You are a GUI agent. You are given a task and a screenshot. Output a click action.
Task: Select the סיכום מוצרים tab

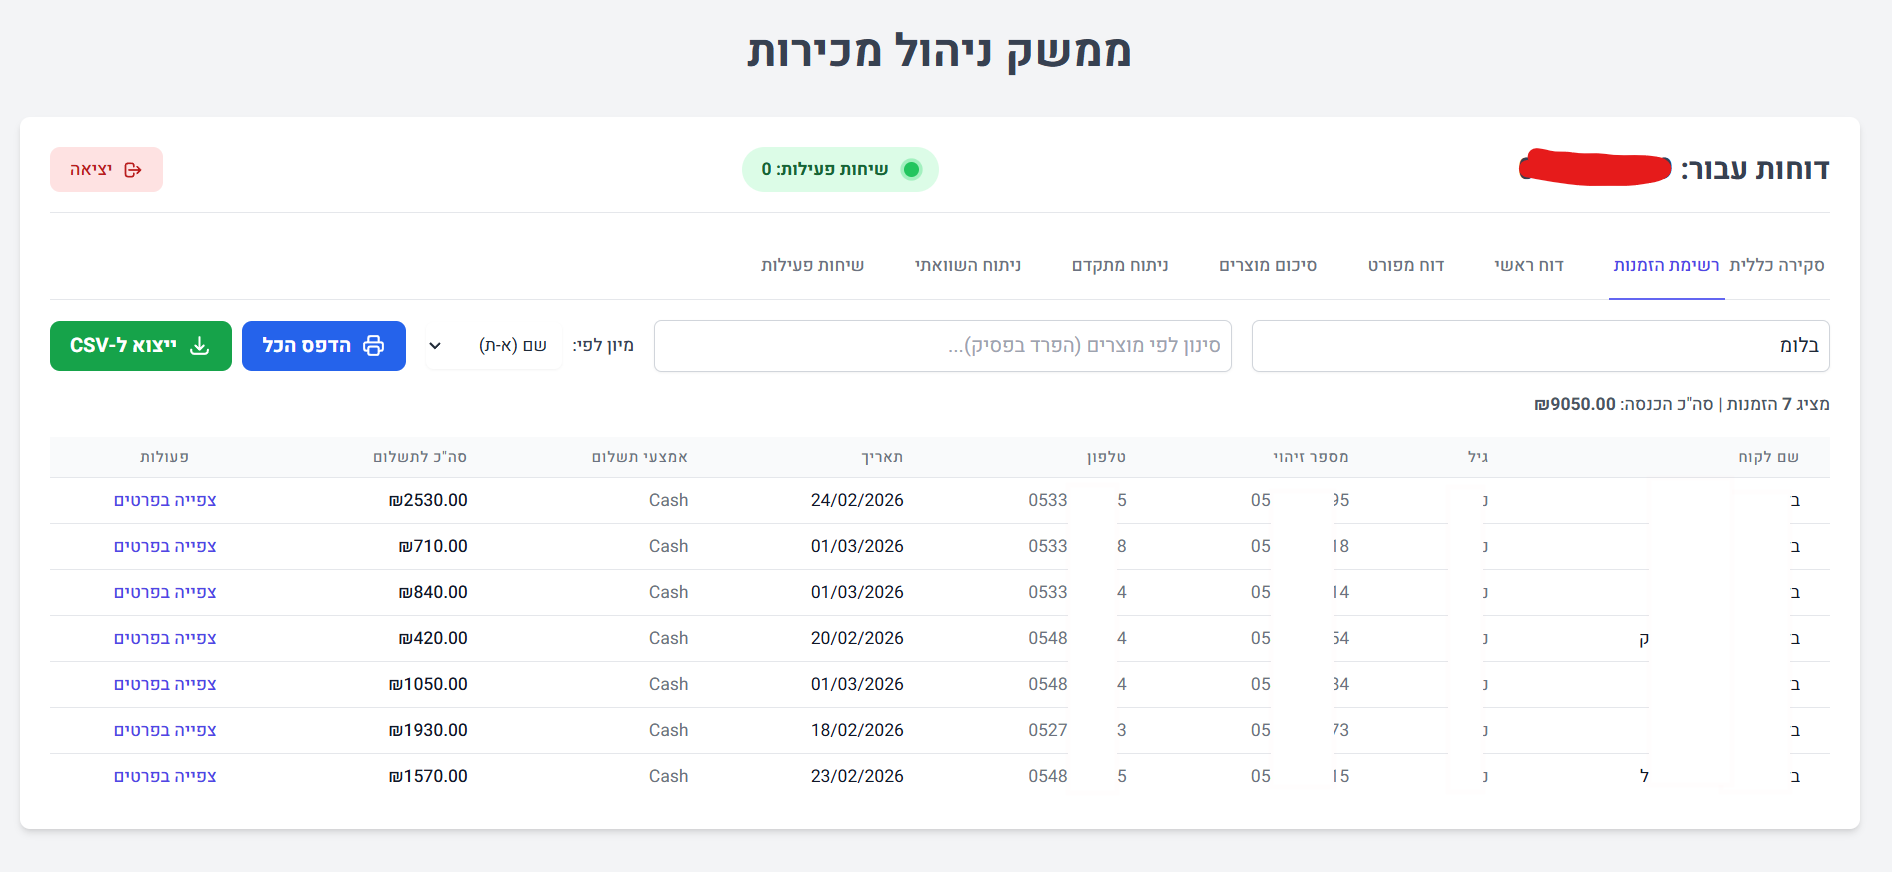1267,265
